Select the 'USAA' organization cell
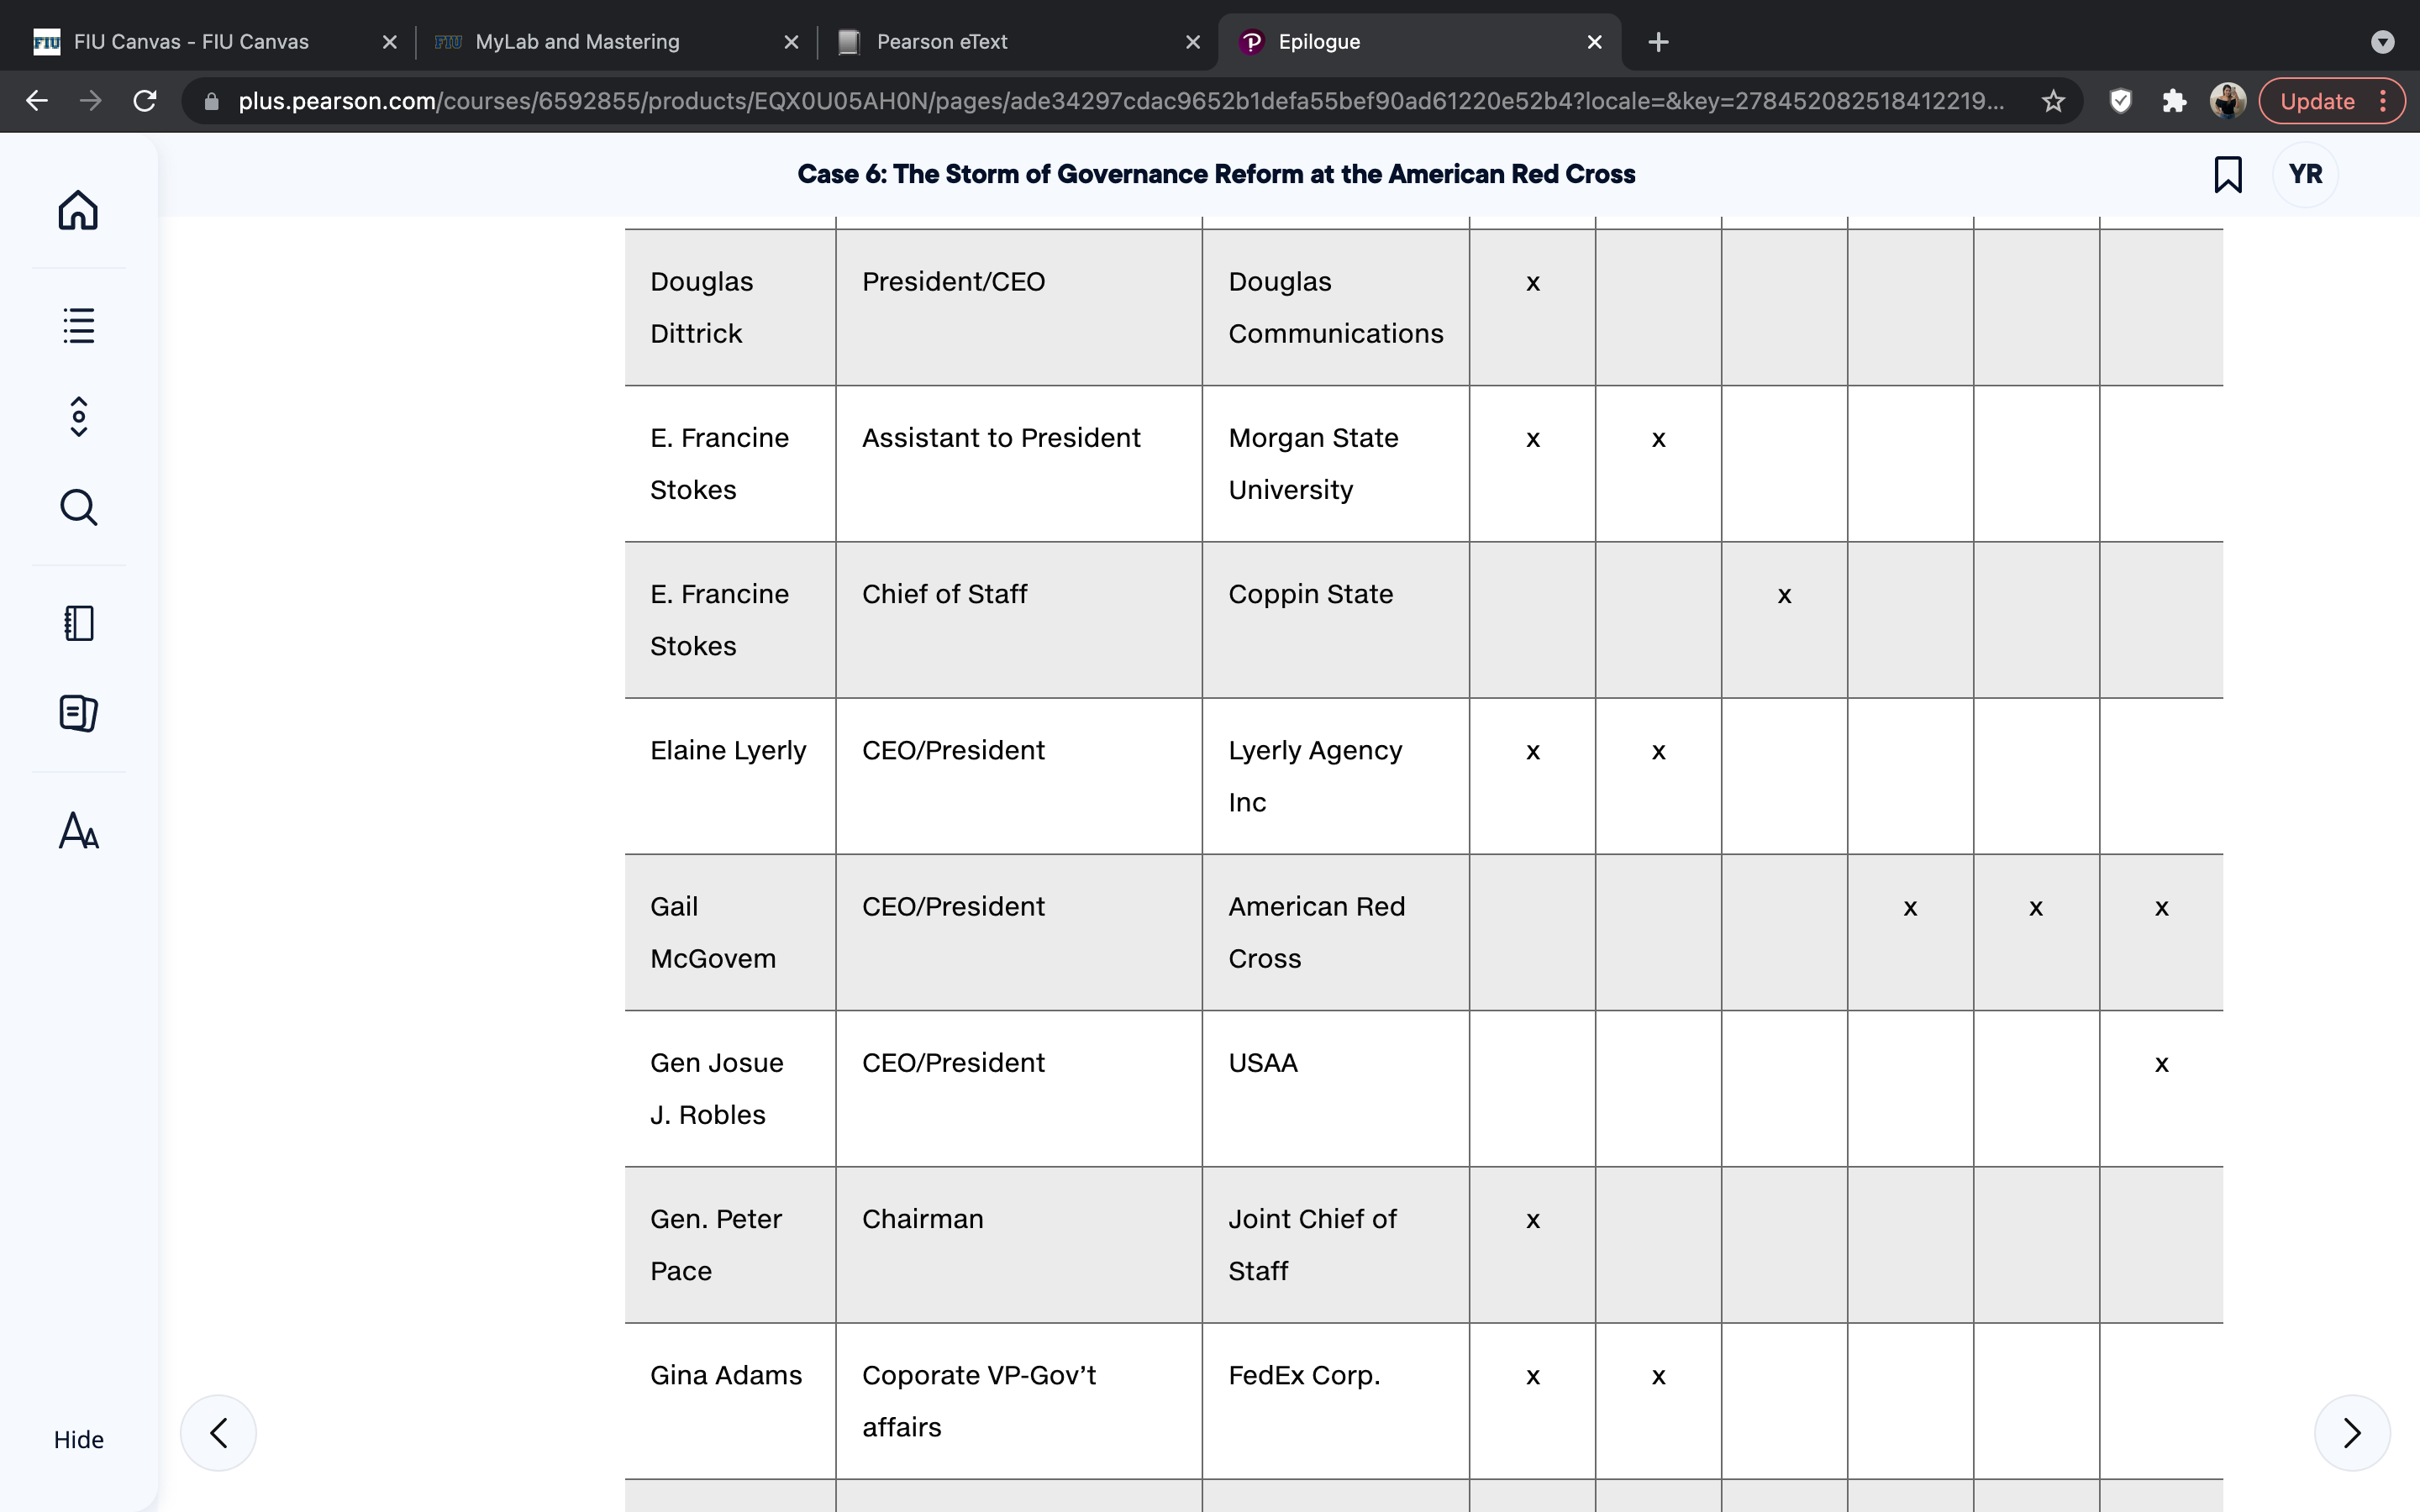The image size is (2420, 1512). tap(1335, 1088)
